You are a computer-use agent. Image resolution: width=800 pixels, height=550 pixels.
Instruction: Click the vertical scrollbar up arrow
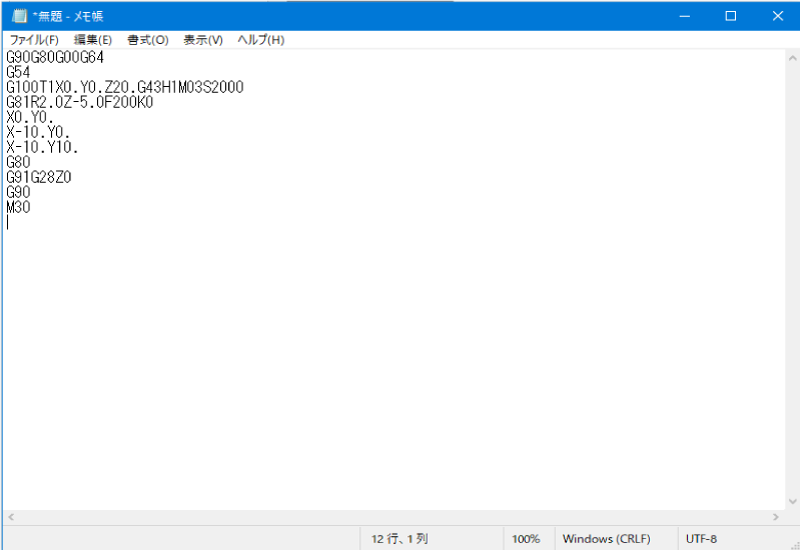(791, 57)
